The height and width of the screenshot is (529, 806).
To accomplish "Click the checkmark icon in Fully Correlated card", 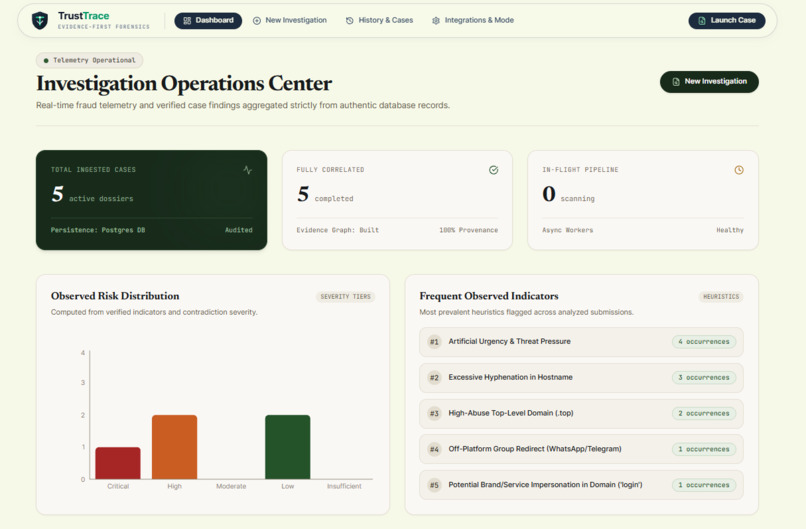I will coord(493,170).
